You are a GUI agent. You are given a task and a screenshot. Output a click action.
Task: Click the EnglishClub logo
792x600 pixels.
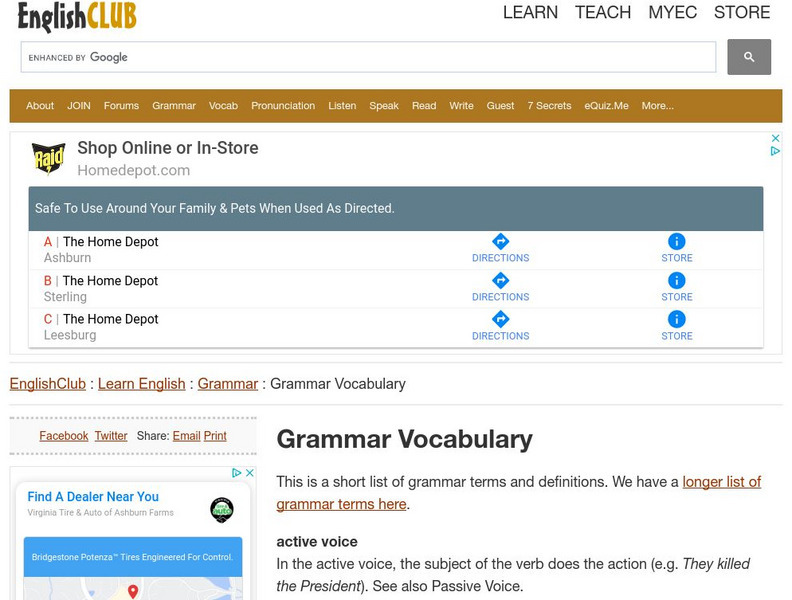tap(77, 17)
